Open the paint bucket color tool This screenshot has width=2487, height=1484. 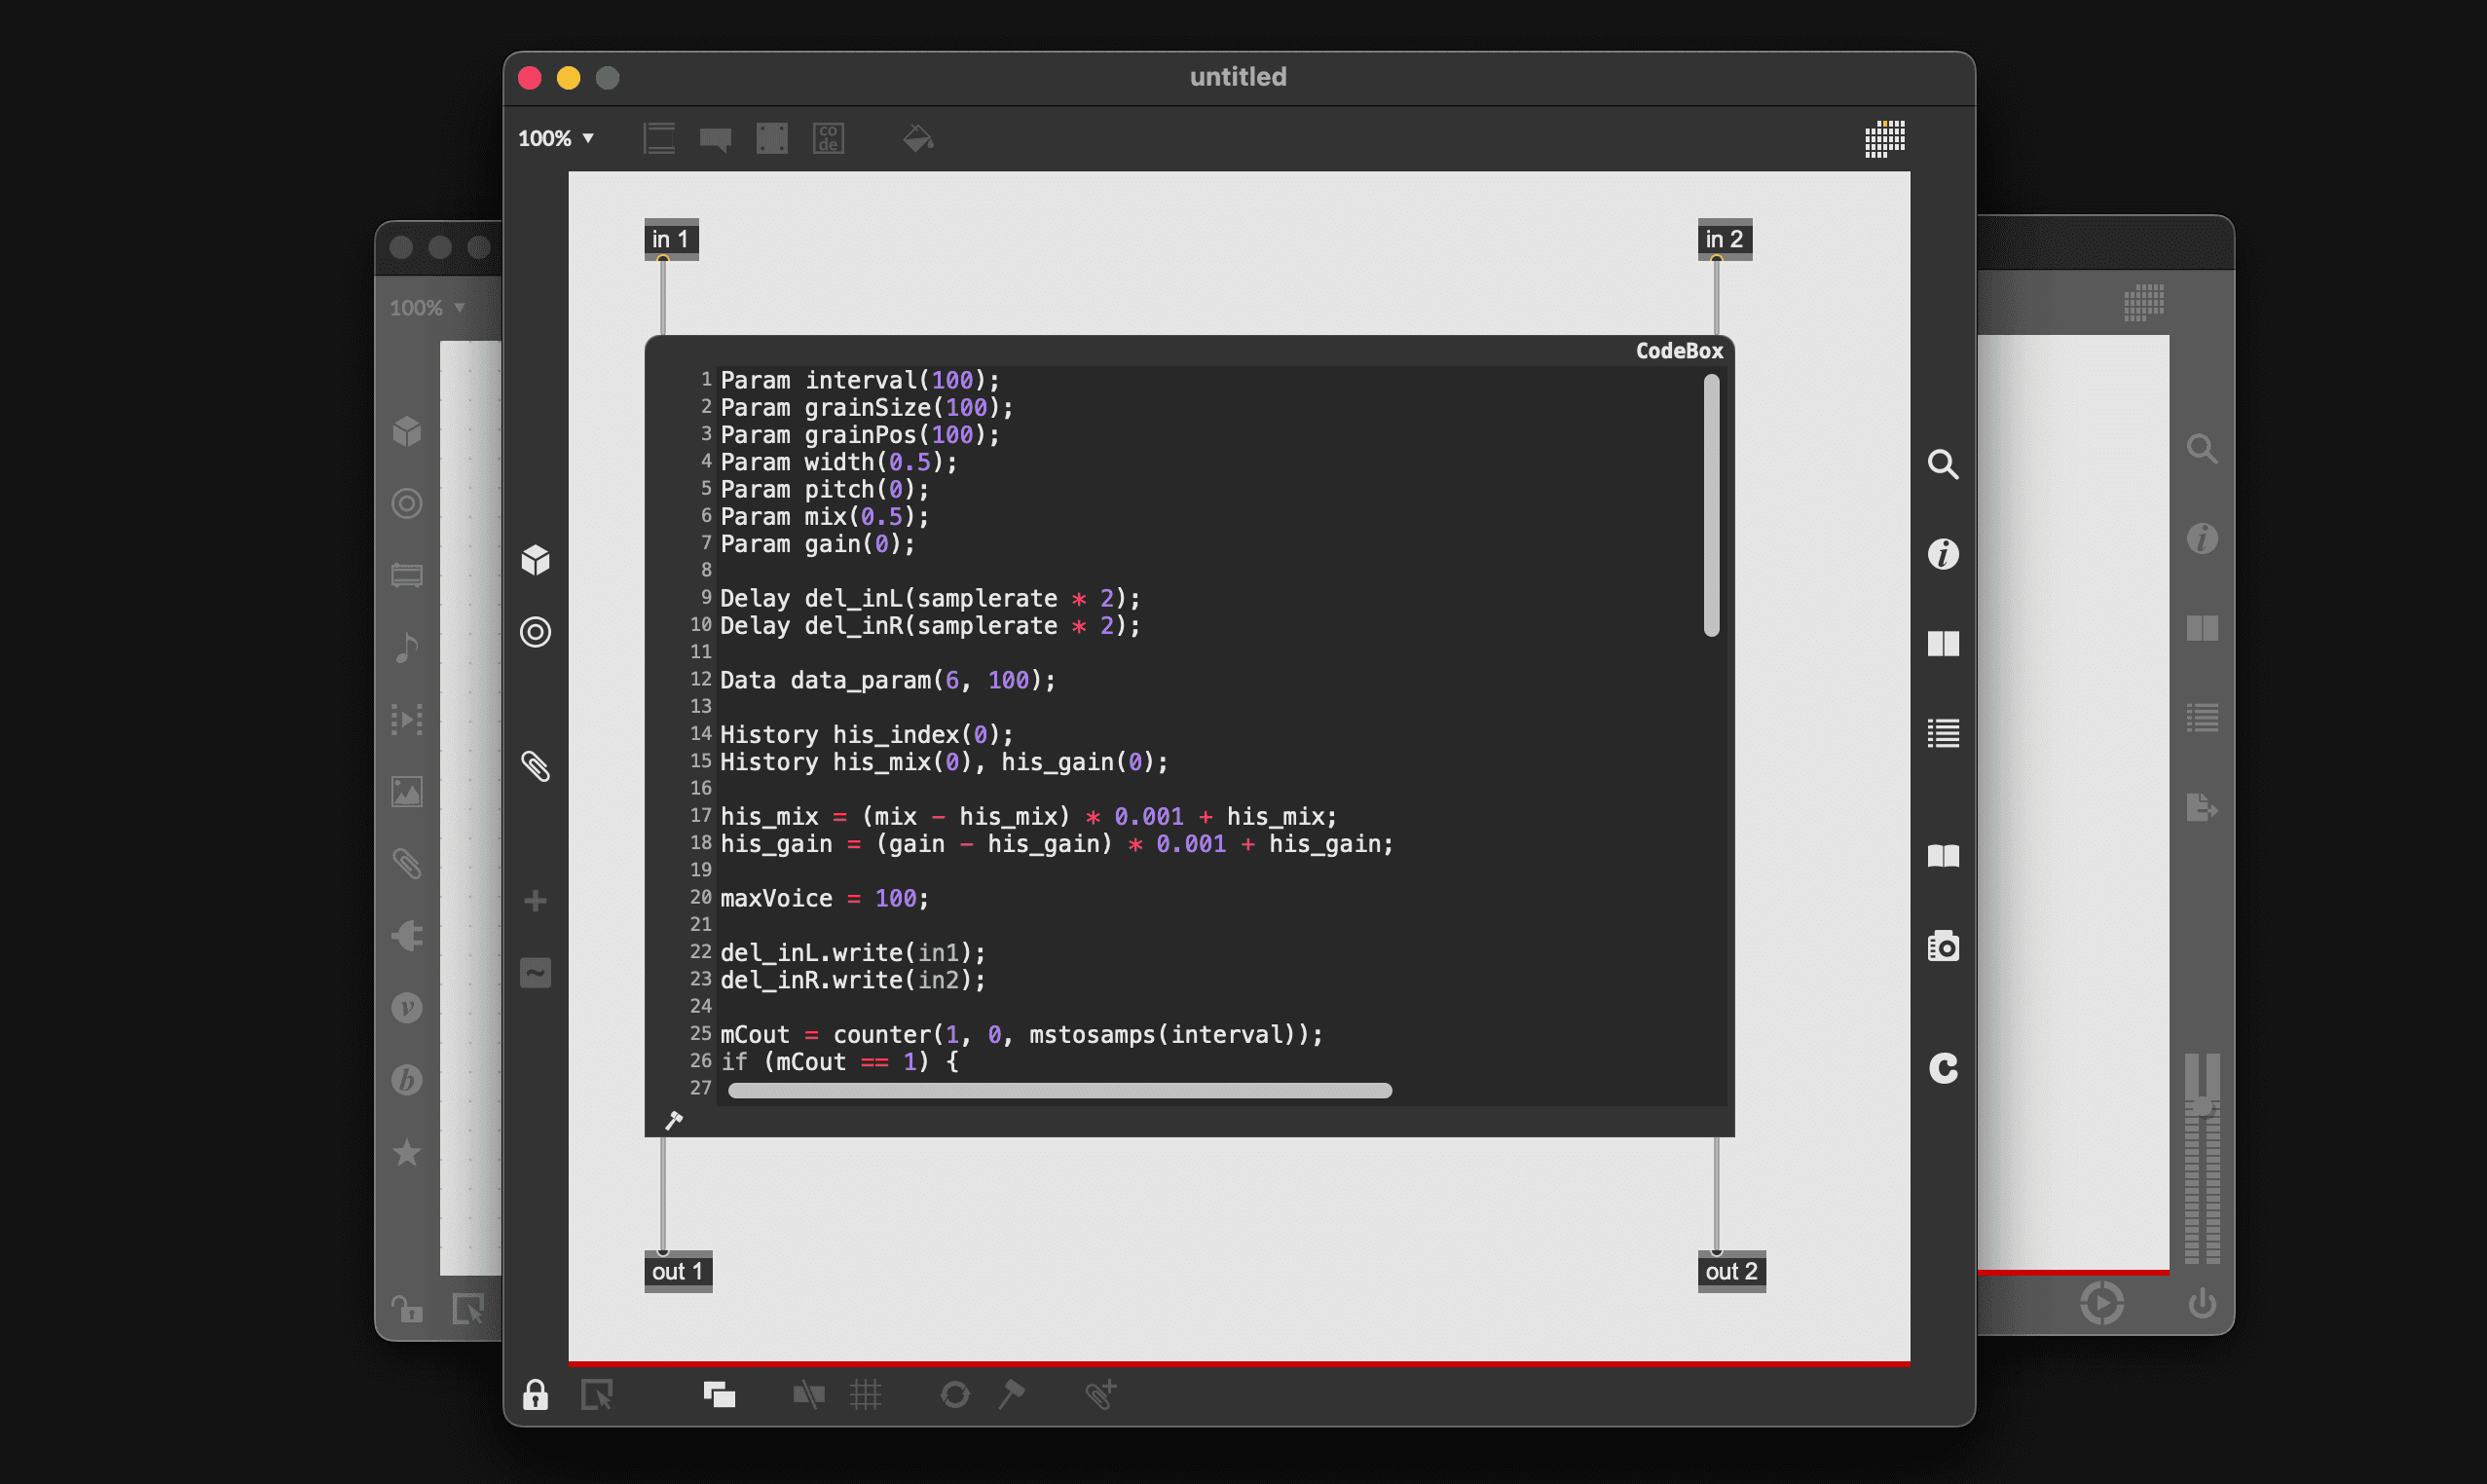coord(916,138)
